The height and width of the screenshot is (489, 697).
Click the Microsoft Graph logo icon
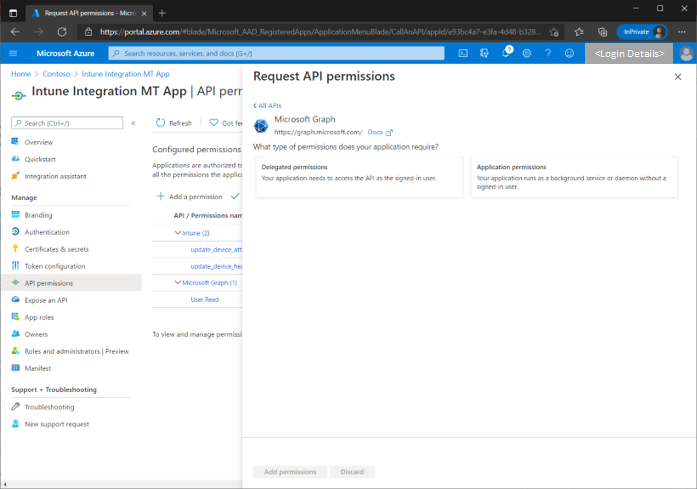pyautogui.click(x=261, y=126)
